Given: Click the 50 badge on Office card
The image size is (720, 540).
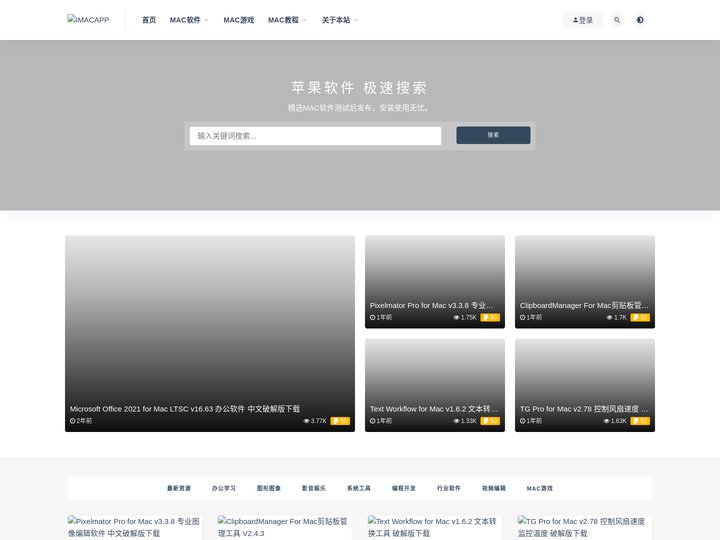Looking at the screenshot, I should tap(340, 421).
